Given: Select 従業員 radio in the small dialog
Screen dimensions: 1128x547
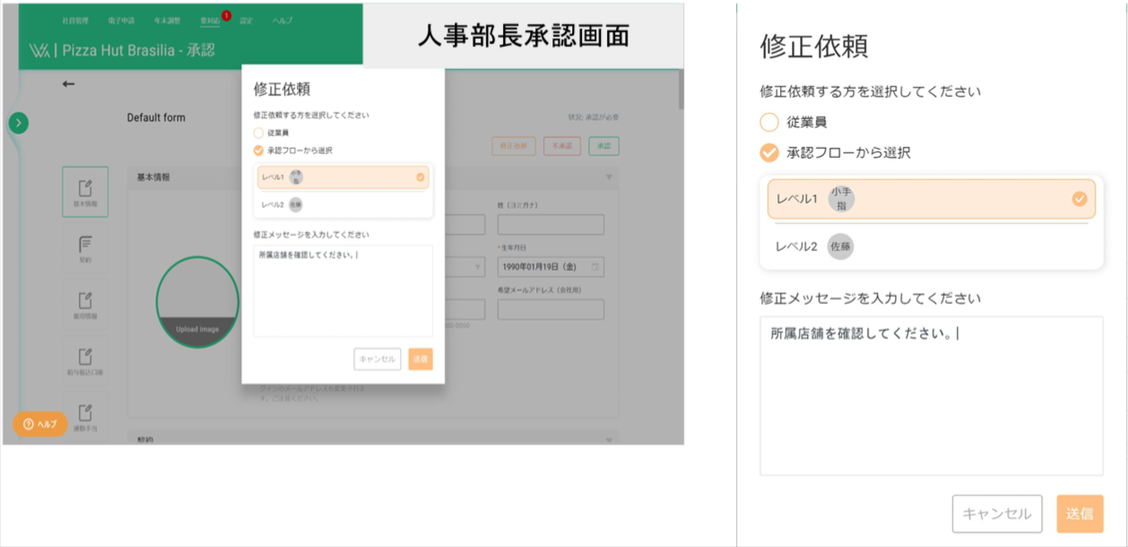Looking at the screenshot, I should (x=258, y=133).
